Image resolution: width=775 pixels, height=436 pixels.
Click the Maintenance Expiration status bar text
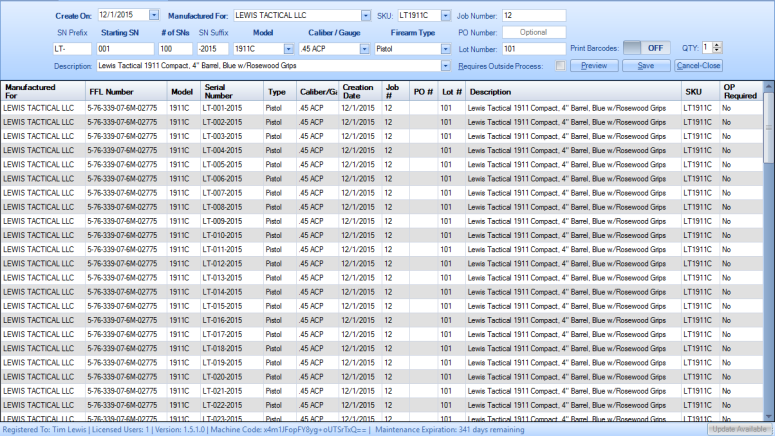pyautogui.click(x=449, y=430)
